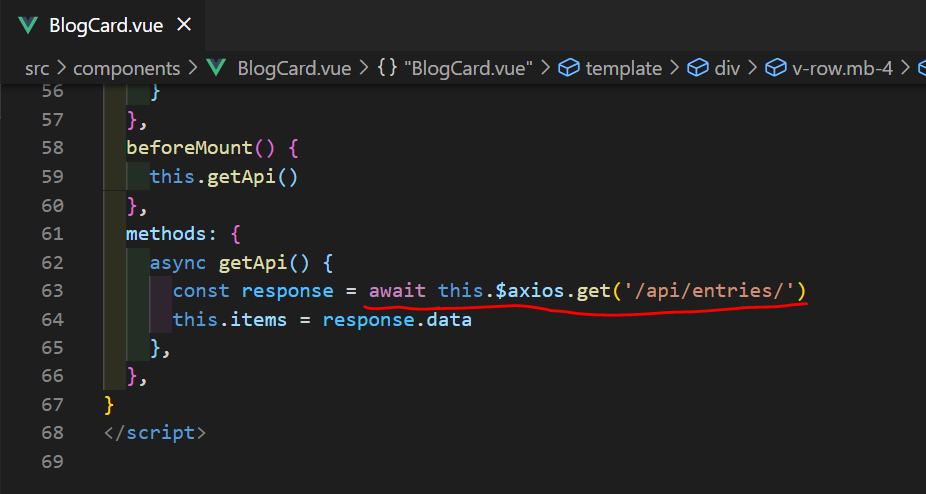Click the await keyword on line 63
Viewport: 926px width, 494px height.
click(x=397, y=291)
